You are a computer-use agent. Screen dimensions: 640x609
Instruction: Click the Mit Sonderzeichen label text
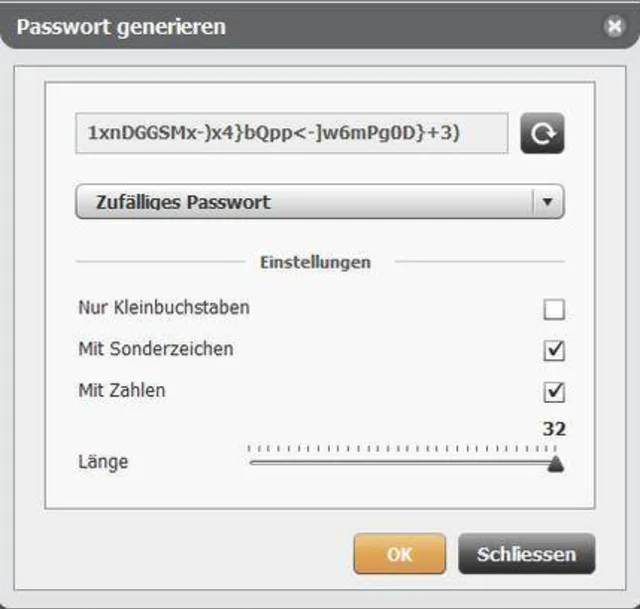click(156, 349)
